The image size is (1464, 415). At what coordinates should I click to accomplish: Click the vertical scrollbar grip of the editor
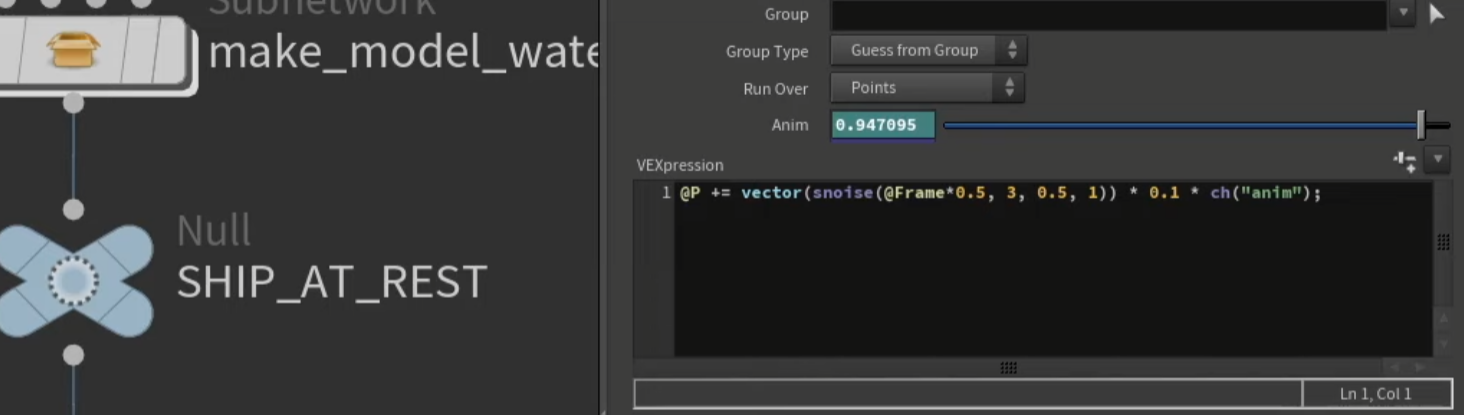coord(1443,242)
